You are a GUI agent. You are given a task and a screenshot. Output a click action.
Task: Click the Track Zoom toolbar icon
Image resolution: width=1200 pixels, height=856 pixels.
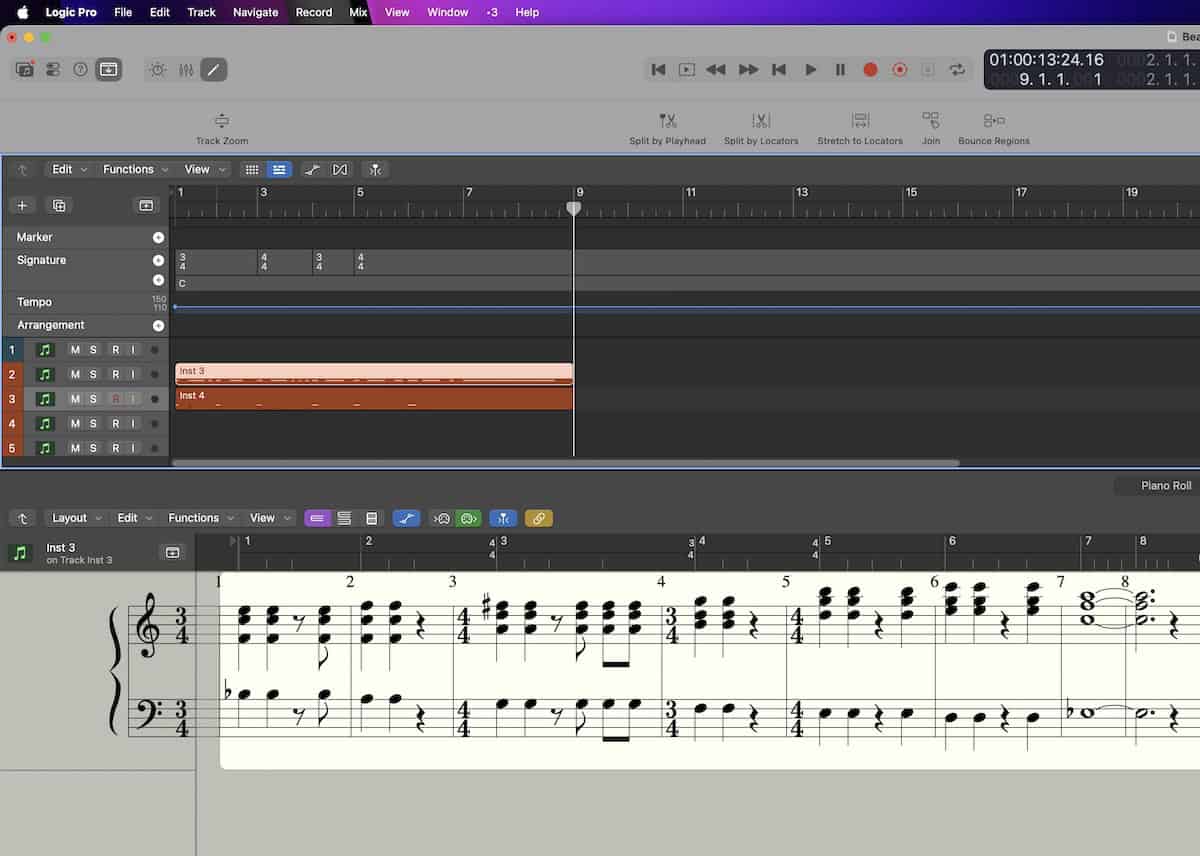tap(222, 121)
